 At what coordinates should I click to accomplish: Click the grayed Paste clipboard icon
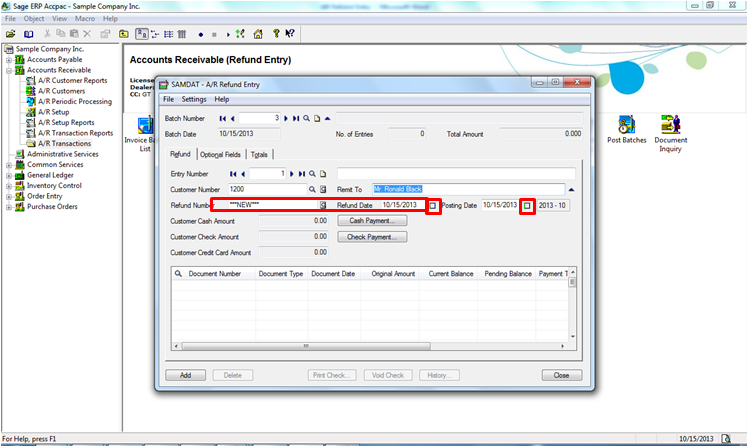74,34
